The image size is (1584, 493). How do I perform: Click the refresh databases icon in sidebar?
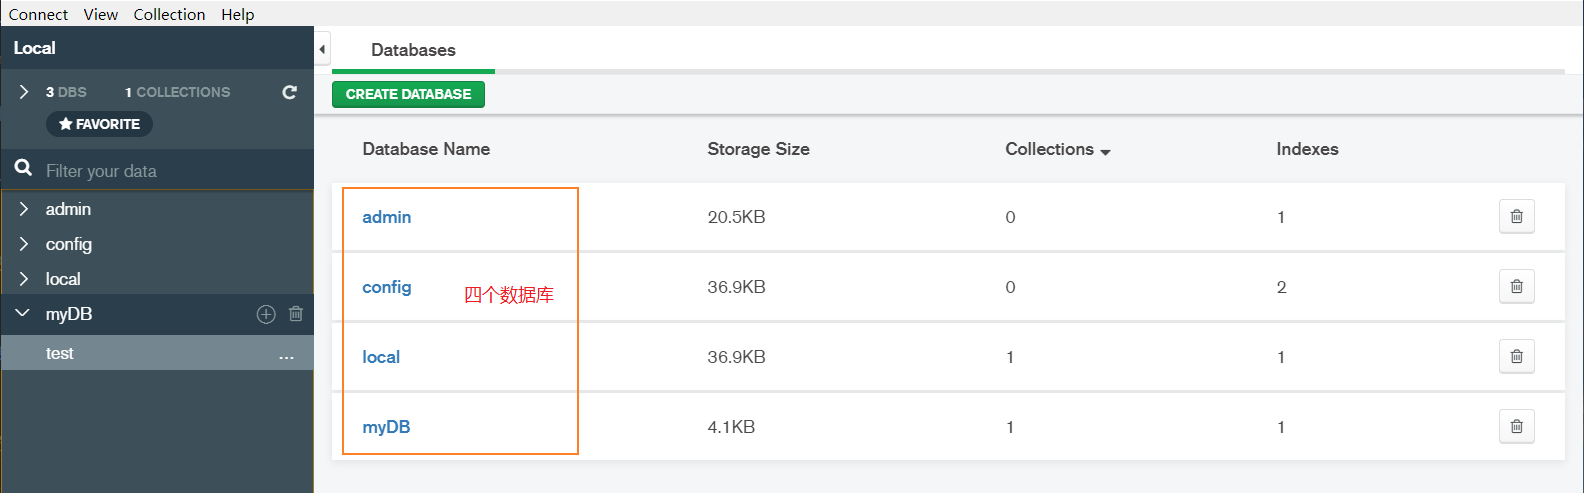290,92
